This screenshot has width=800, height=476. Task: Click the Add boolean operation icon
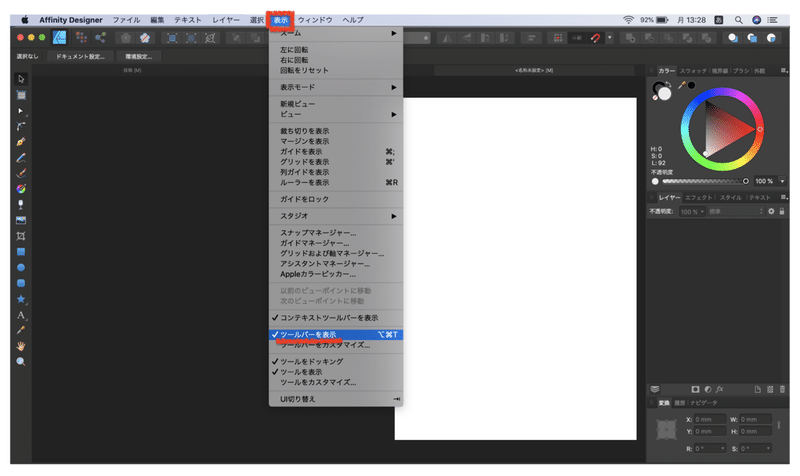(631, 38)
